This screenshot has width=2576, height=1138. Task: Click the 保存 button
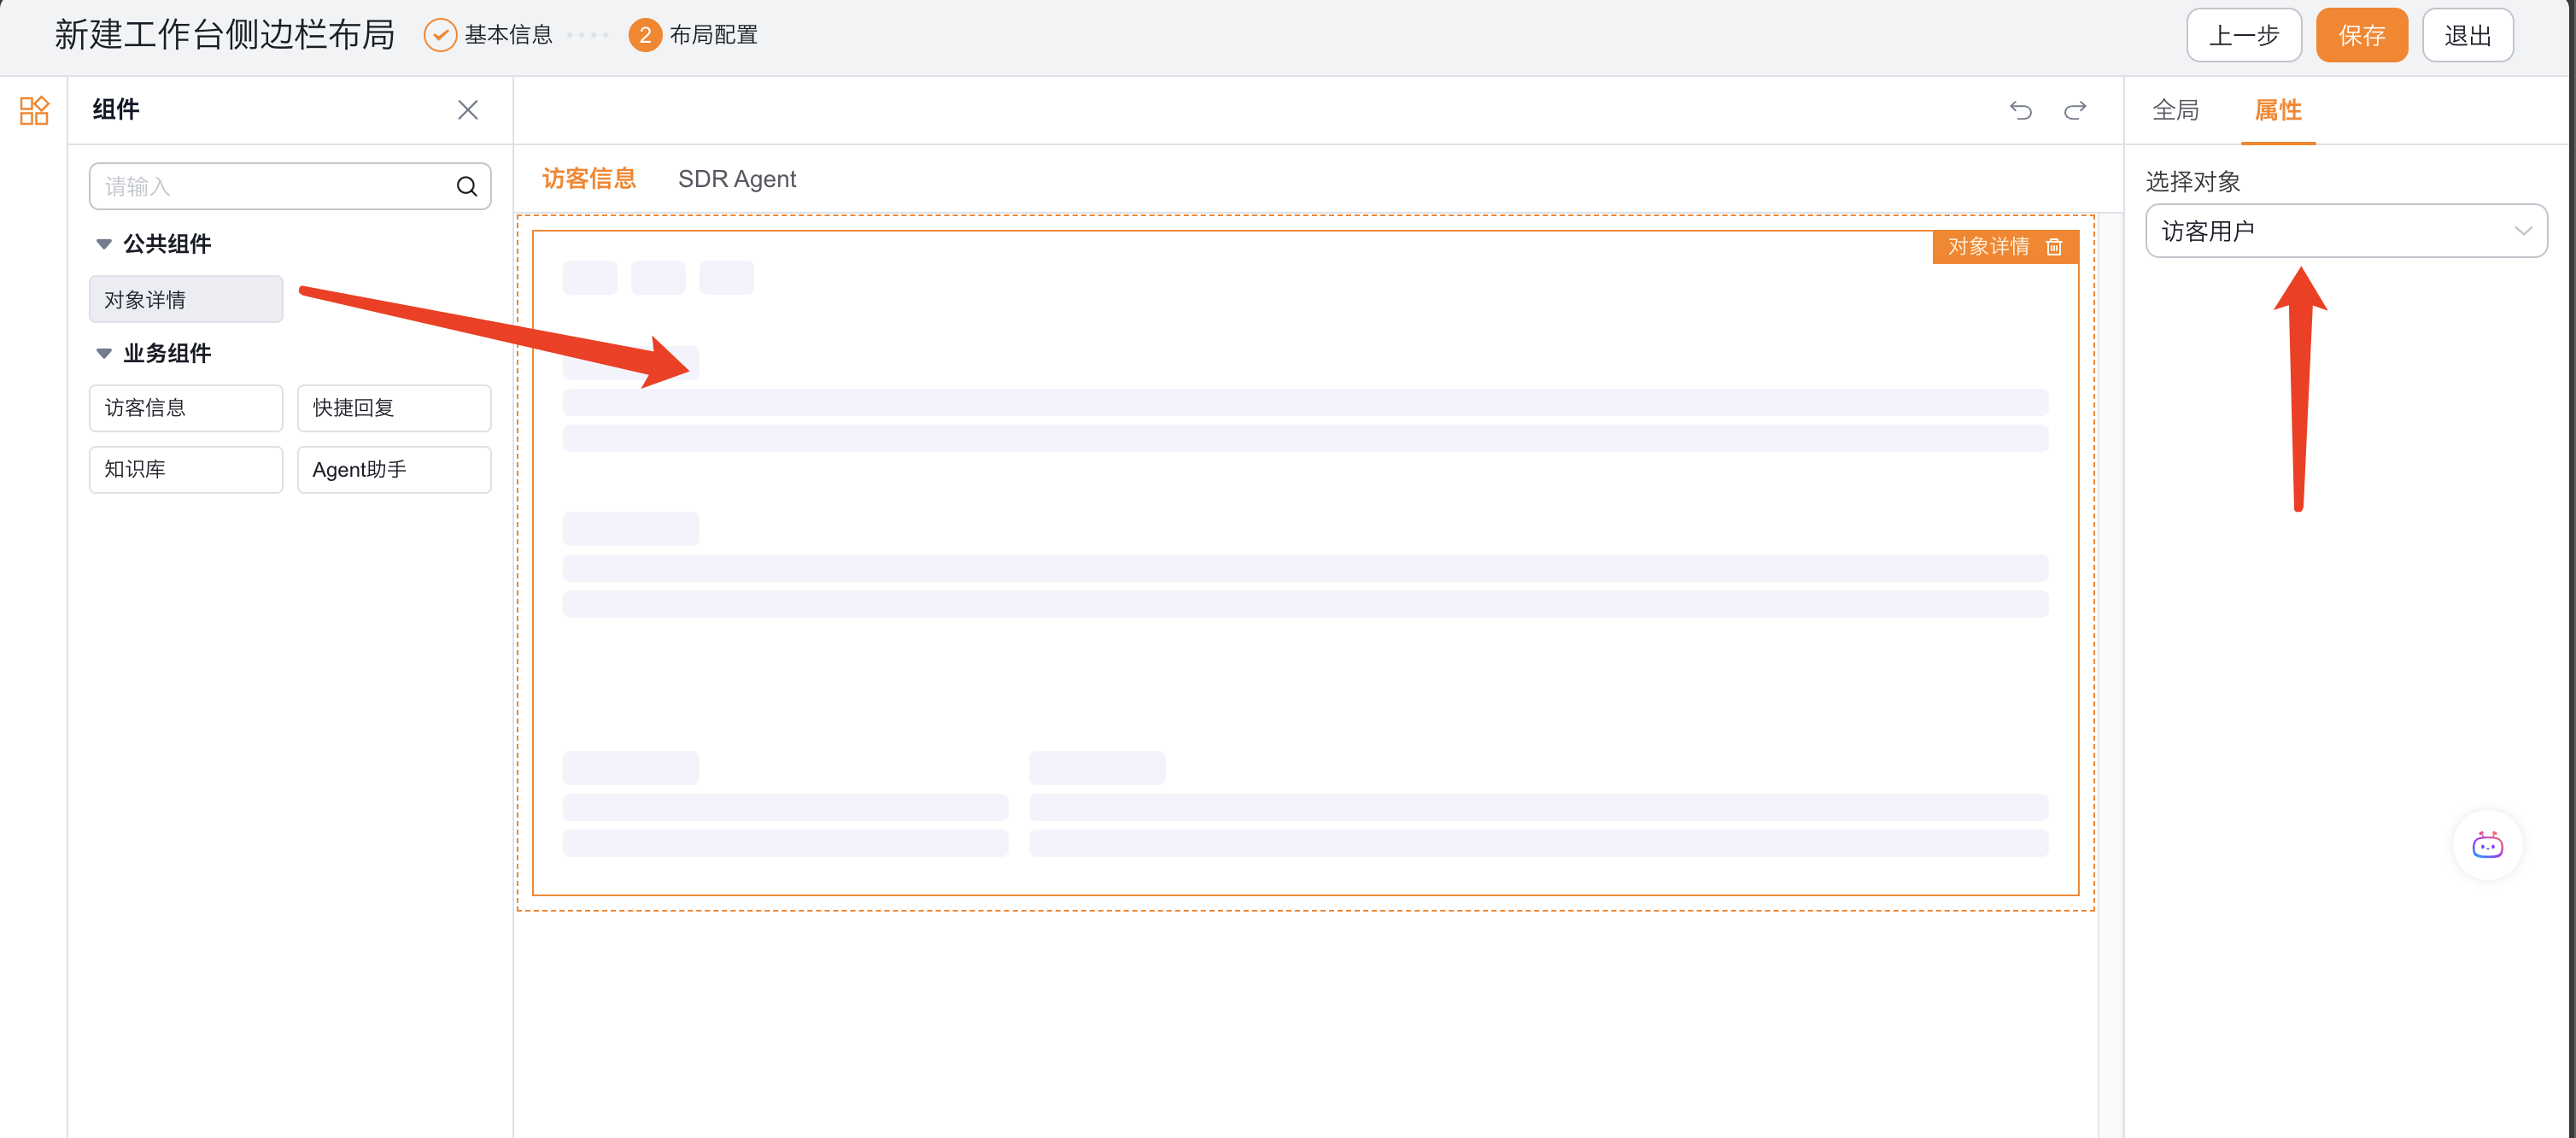[x=2361, y=36]
